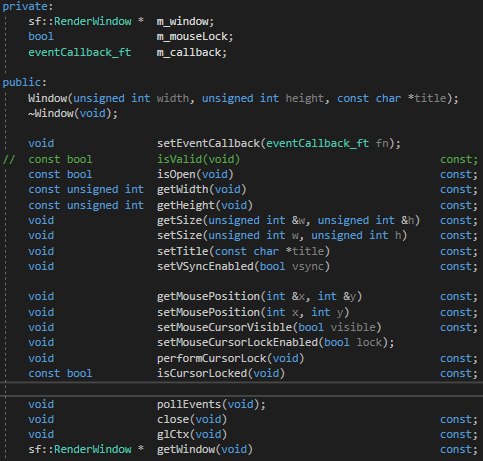Click the 'visible' parameter name
Image resolution: width=483 pixels, height=461 pixels.
coord(353,327)
